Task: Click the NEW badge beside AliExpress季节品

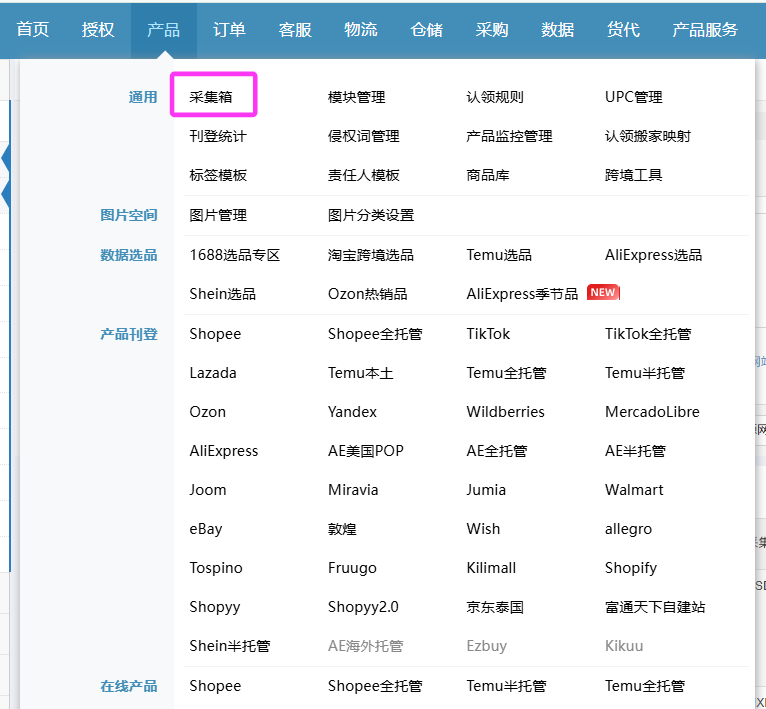Action: [x=603, y=293]
